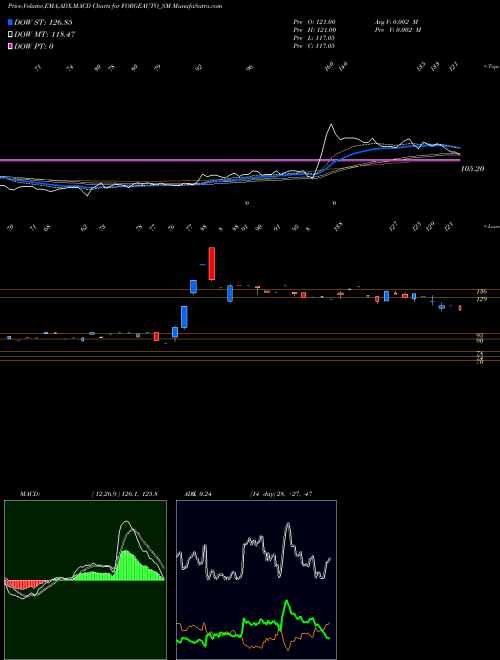Screen dimensions: 500x660
Task: Click the green +DI line peak in ADX panel
Action: point(287,602)
